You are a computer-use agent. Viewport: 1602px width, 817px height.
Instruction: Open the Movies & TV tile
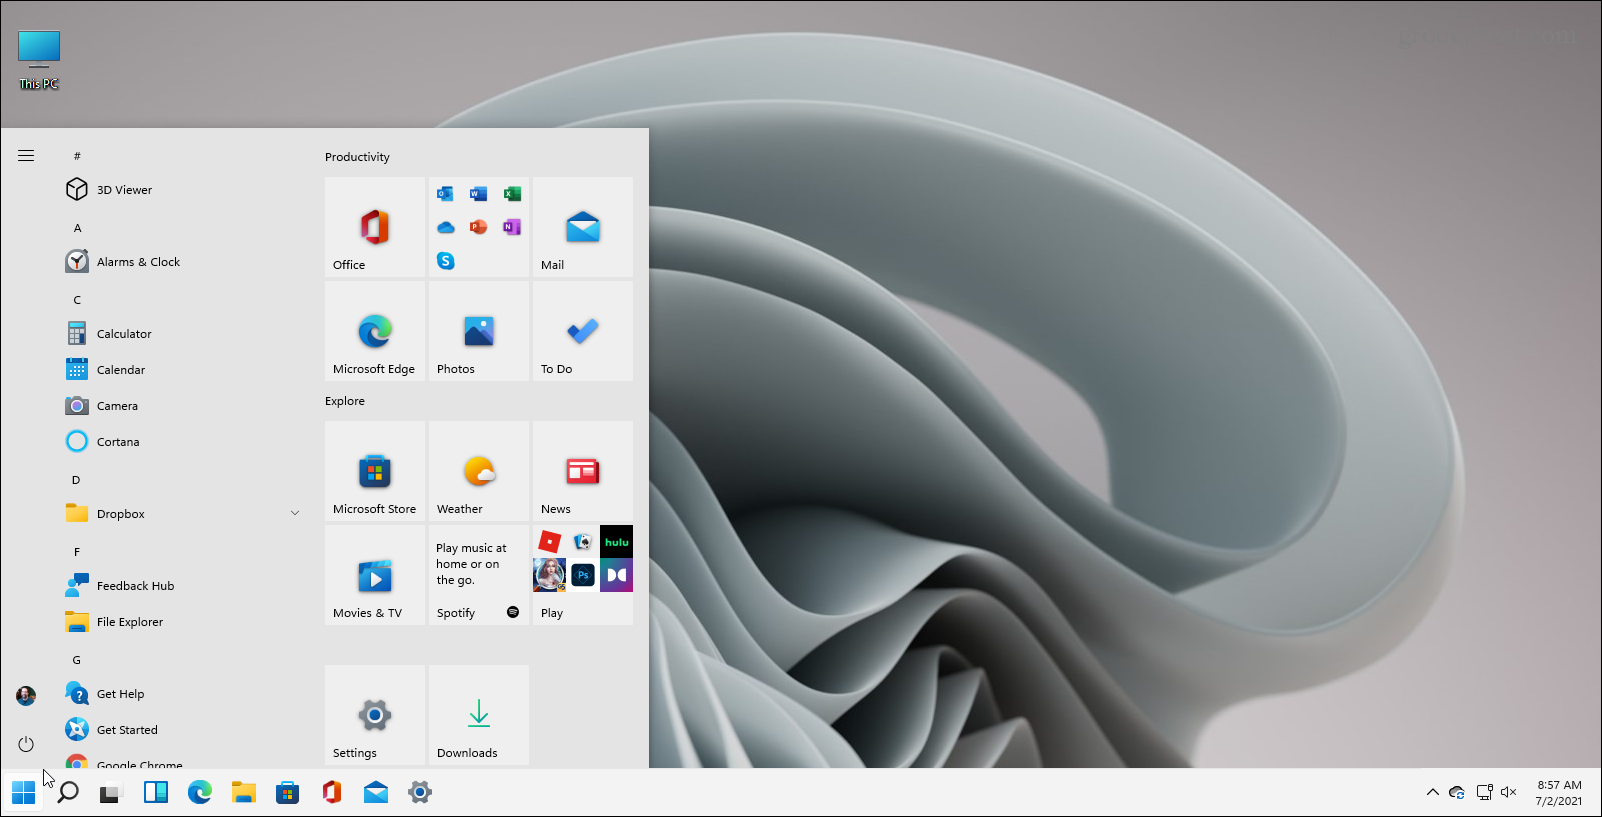coord(375,575)
